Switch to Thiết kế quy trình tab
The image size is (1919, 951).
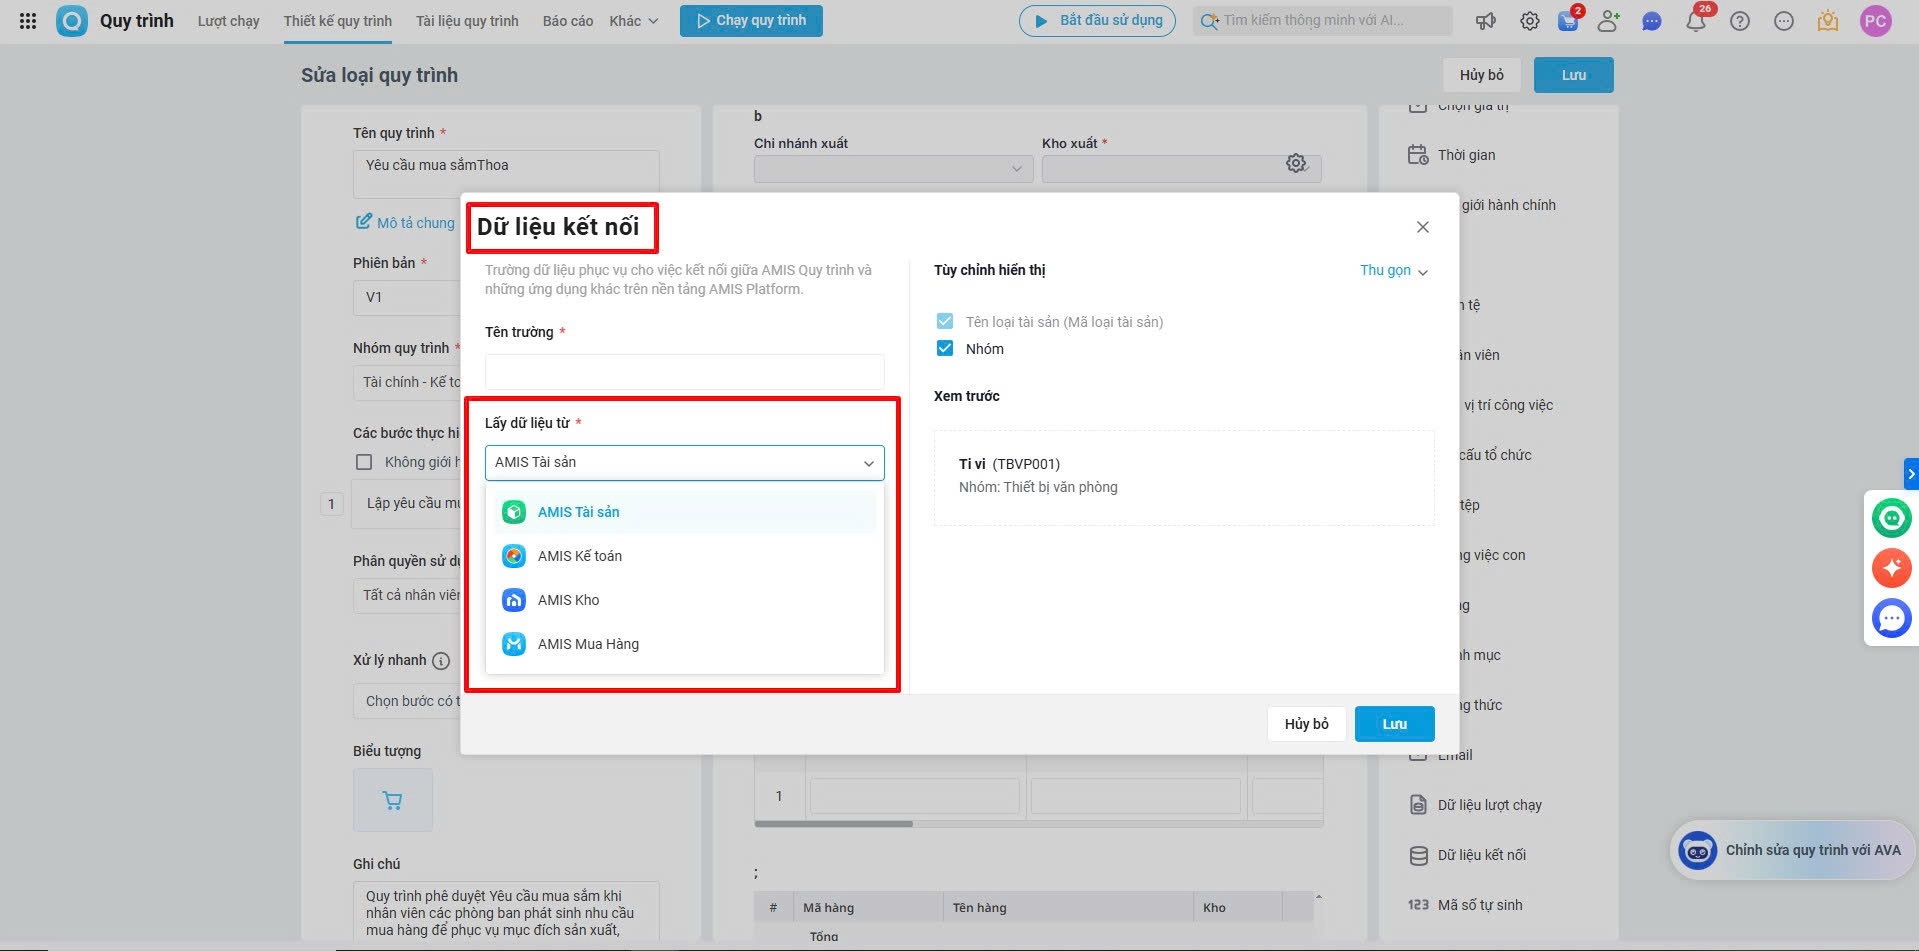(338, 21)
